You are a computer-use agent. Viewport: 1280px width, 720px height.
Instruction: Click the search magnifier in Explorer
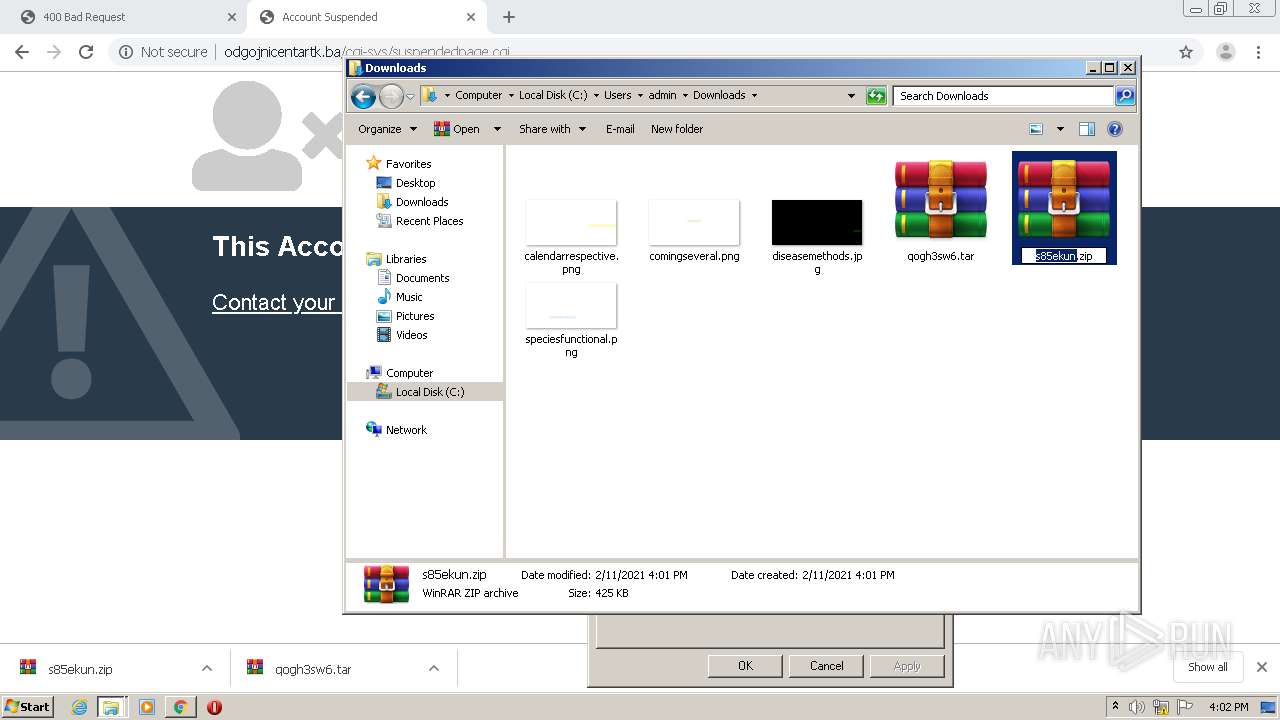pyautogui.click(x=1125, y=96)
